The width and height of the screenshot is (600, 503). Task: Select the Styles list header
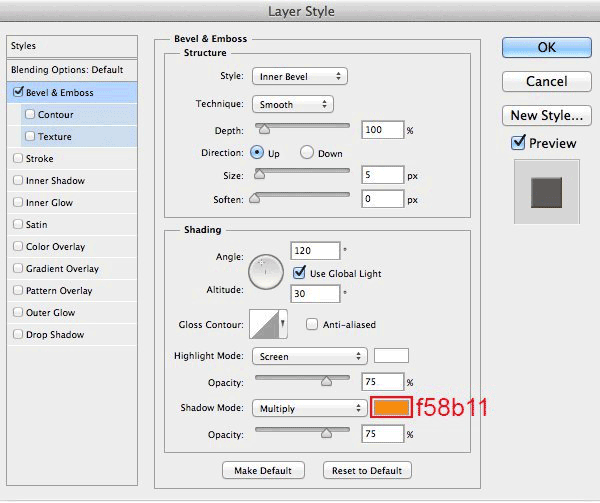click(72, 46)
